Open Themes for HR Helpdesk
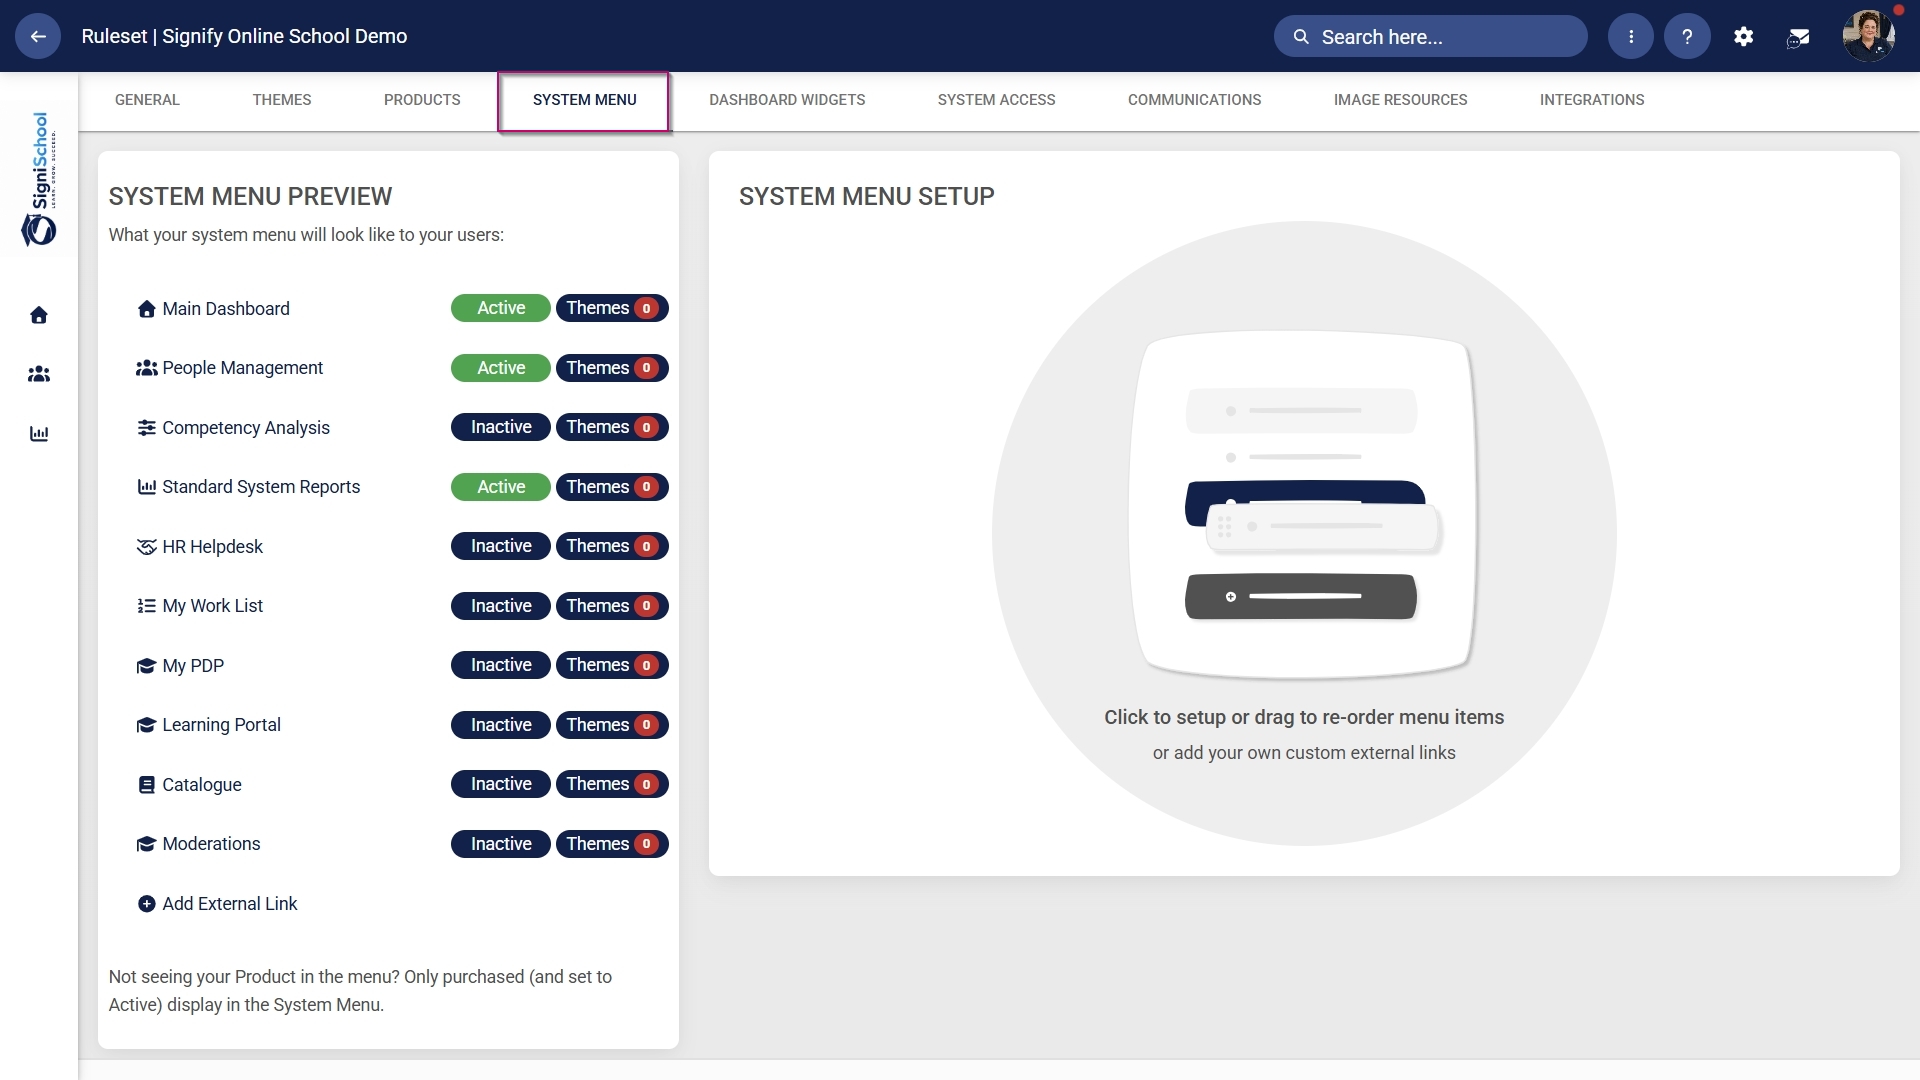The height and width of the screenshot is (1080, 1920). (612, 546)
